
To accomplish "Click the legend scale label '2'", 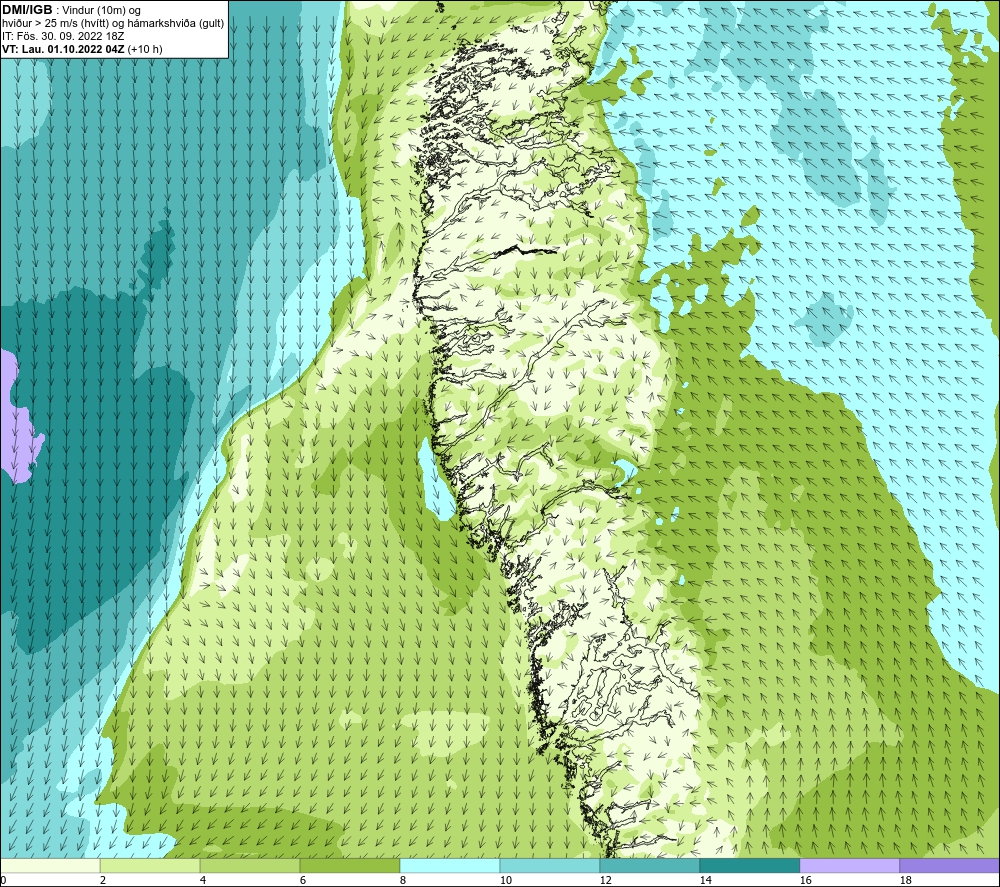I will click(x=103, y=881).
